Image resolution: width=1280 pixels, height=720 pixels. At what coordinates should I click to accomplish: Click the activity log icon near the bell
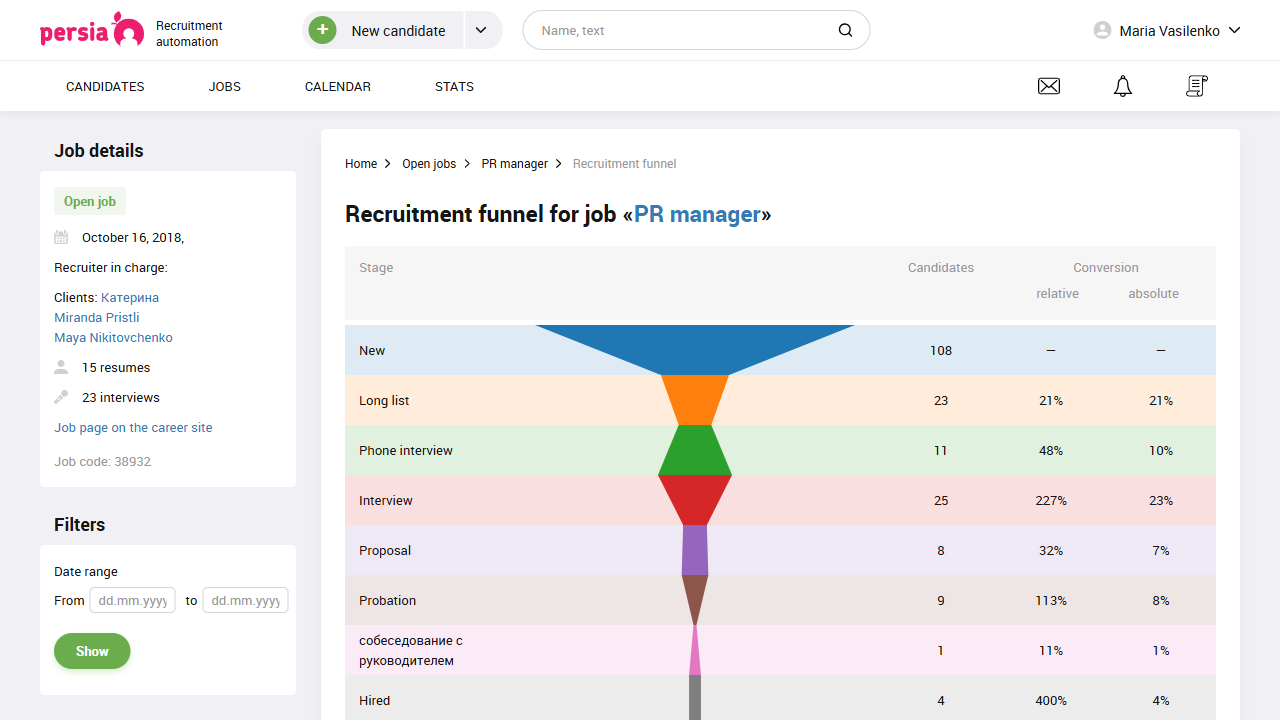coord(1196,86)
